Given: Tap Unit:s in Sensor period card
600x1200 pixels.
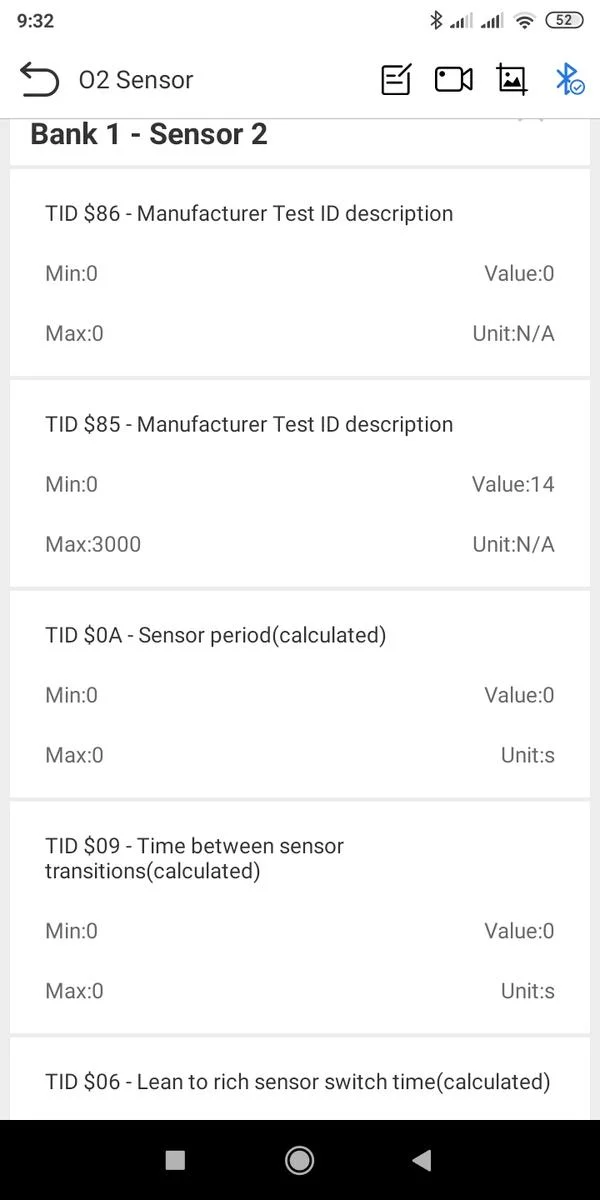Looking at the screenshot, I should click(527, 755).
